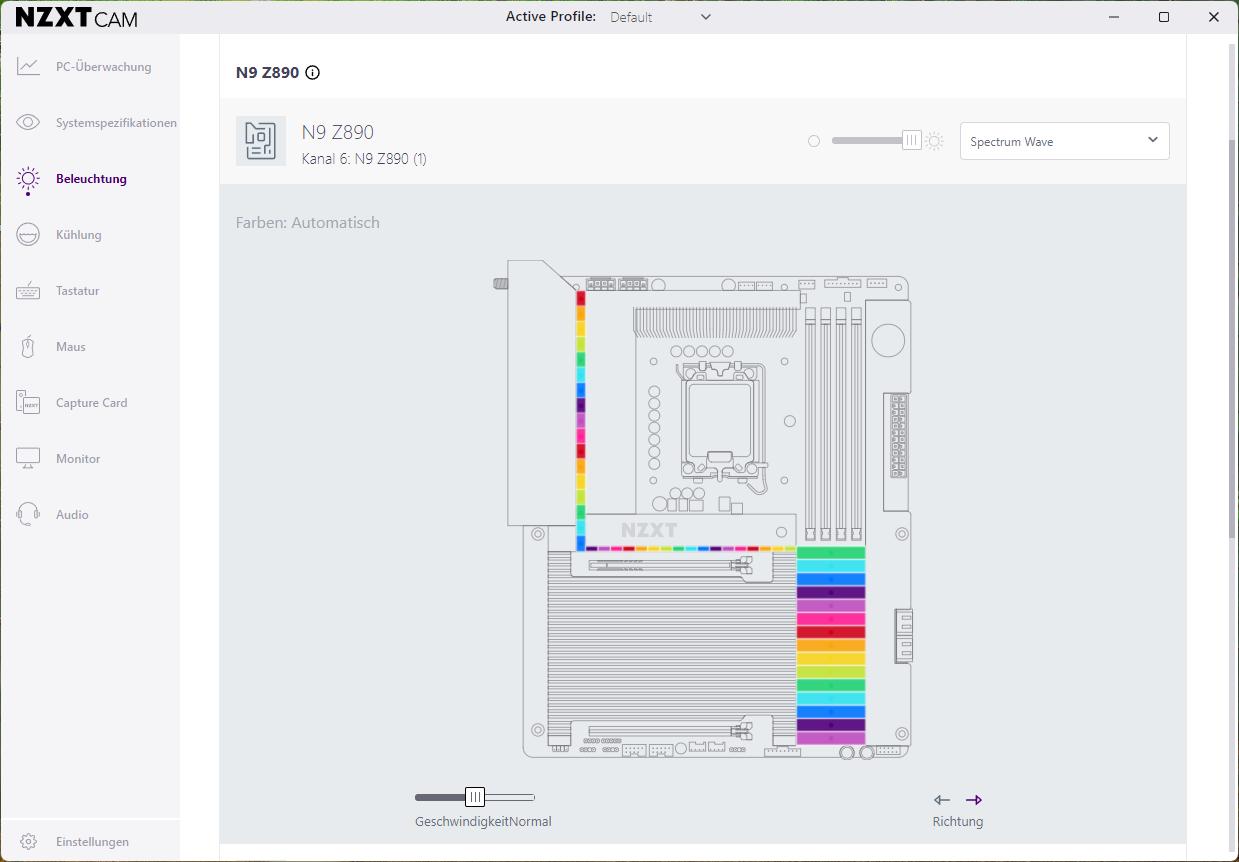Click the Capture Card icon
This screenshot has width=1239, height=862.
28,403
